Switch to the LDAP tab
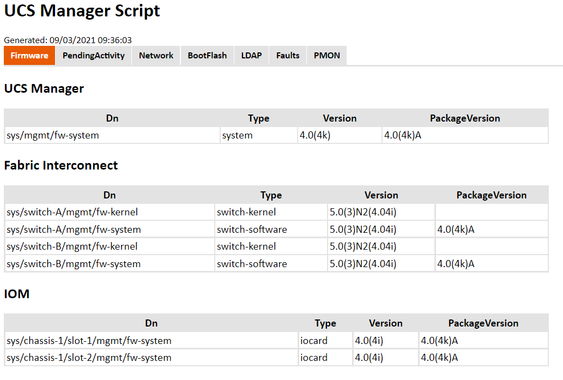The width and height of the screenshot is (563, 380). [251, 56]
